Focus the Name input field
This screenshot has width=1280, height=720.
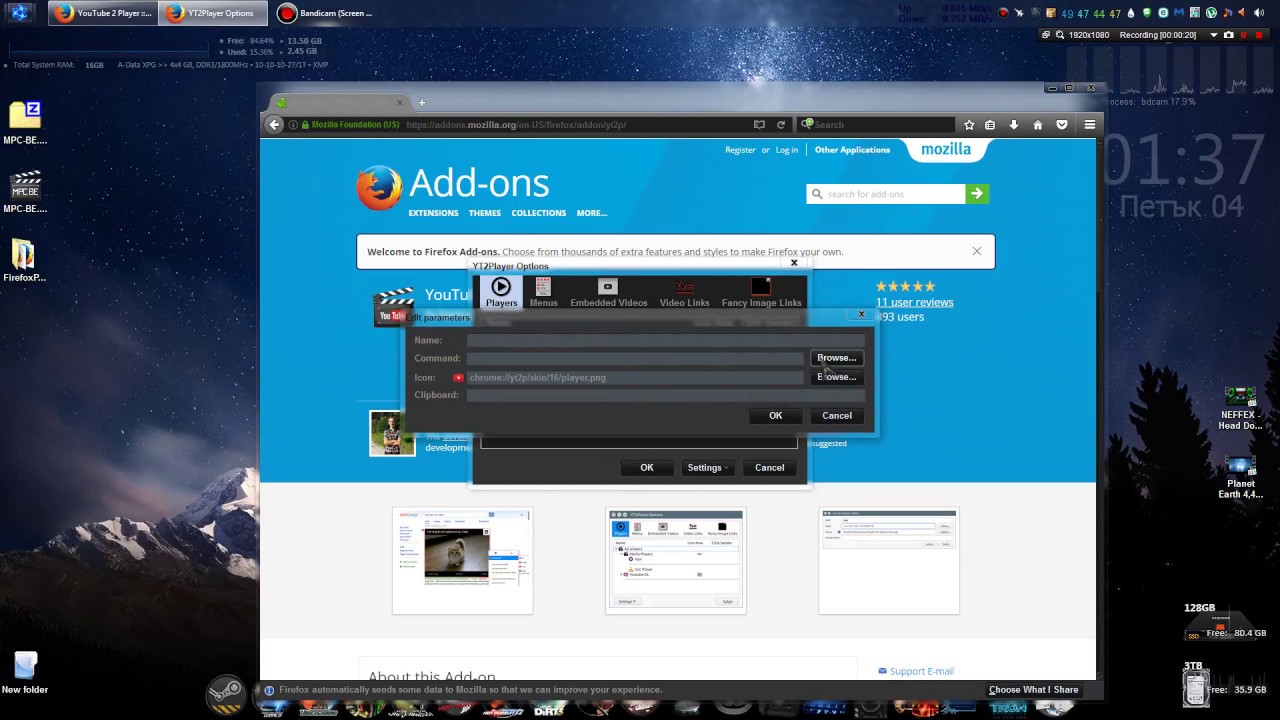(x=665, y=340)
